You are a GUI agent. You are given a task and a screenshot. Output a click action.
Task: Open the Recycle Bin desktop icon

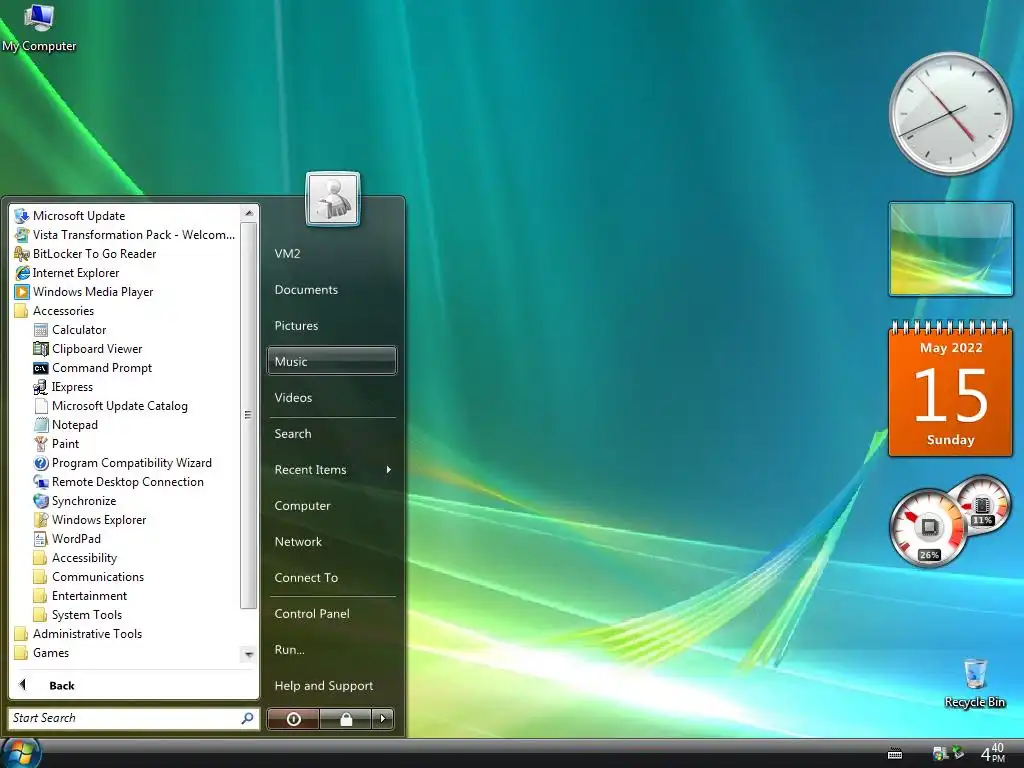(x=974, y=682)
